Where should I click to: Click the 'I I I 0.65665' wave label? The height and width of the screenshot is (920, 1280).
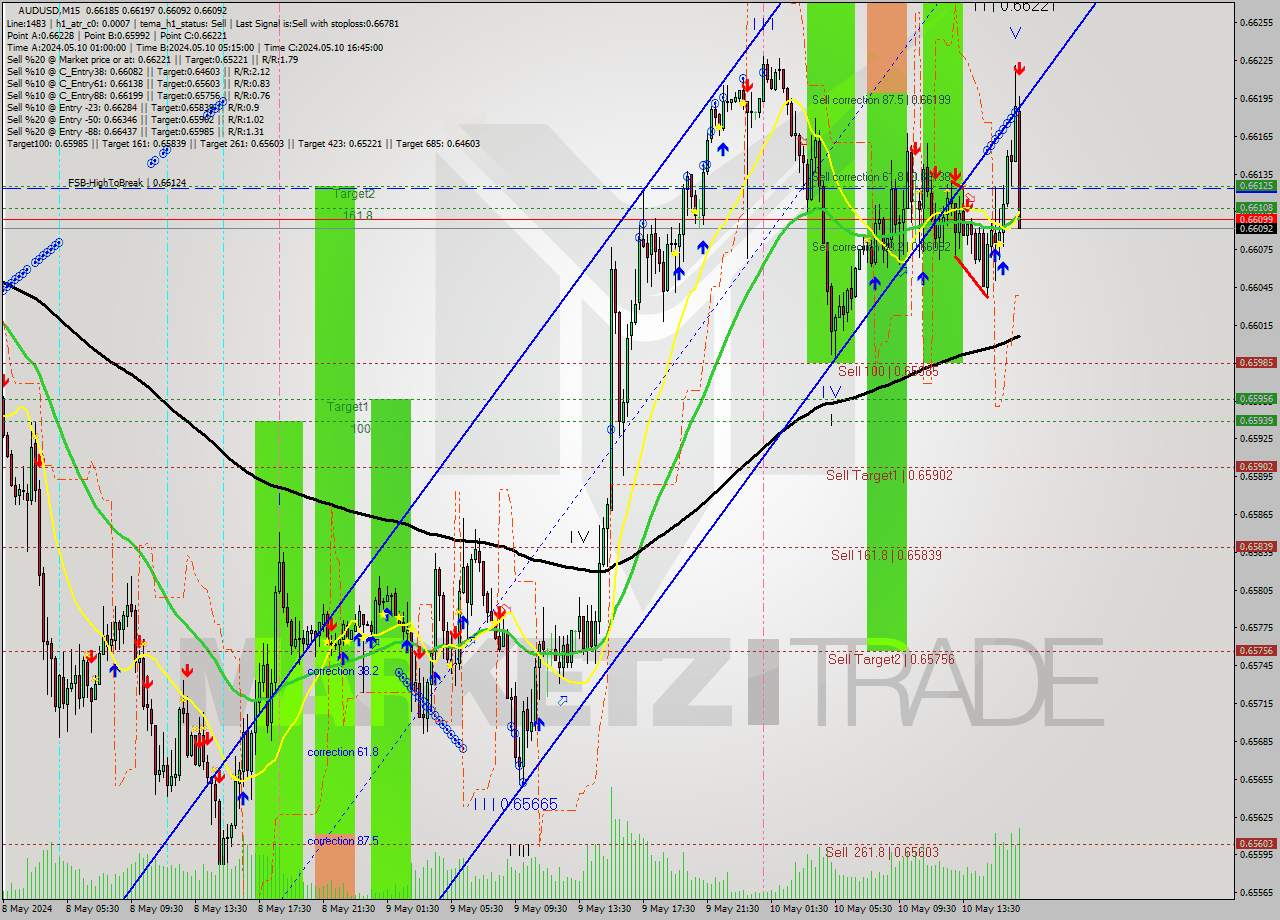coord(516,804)
